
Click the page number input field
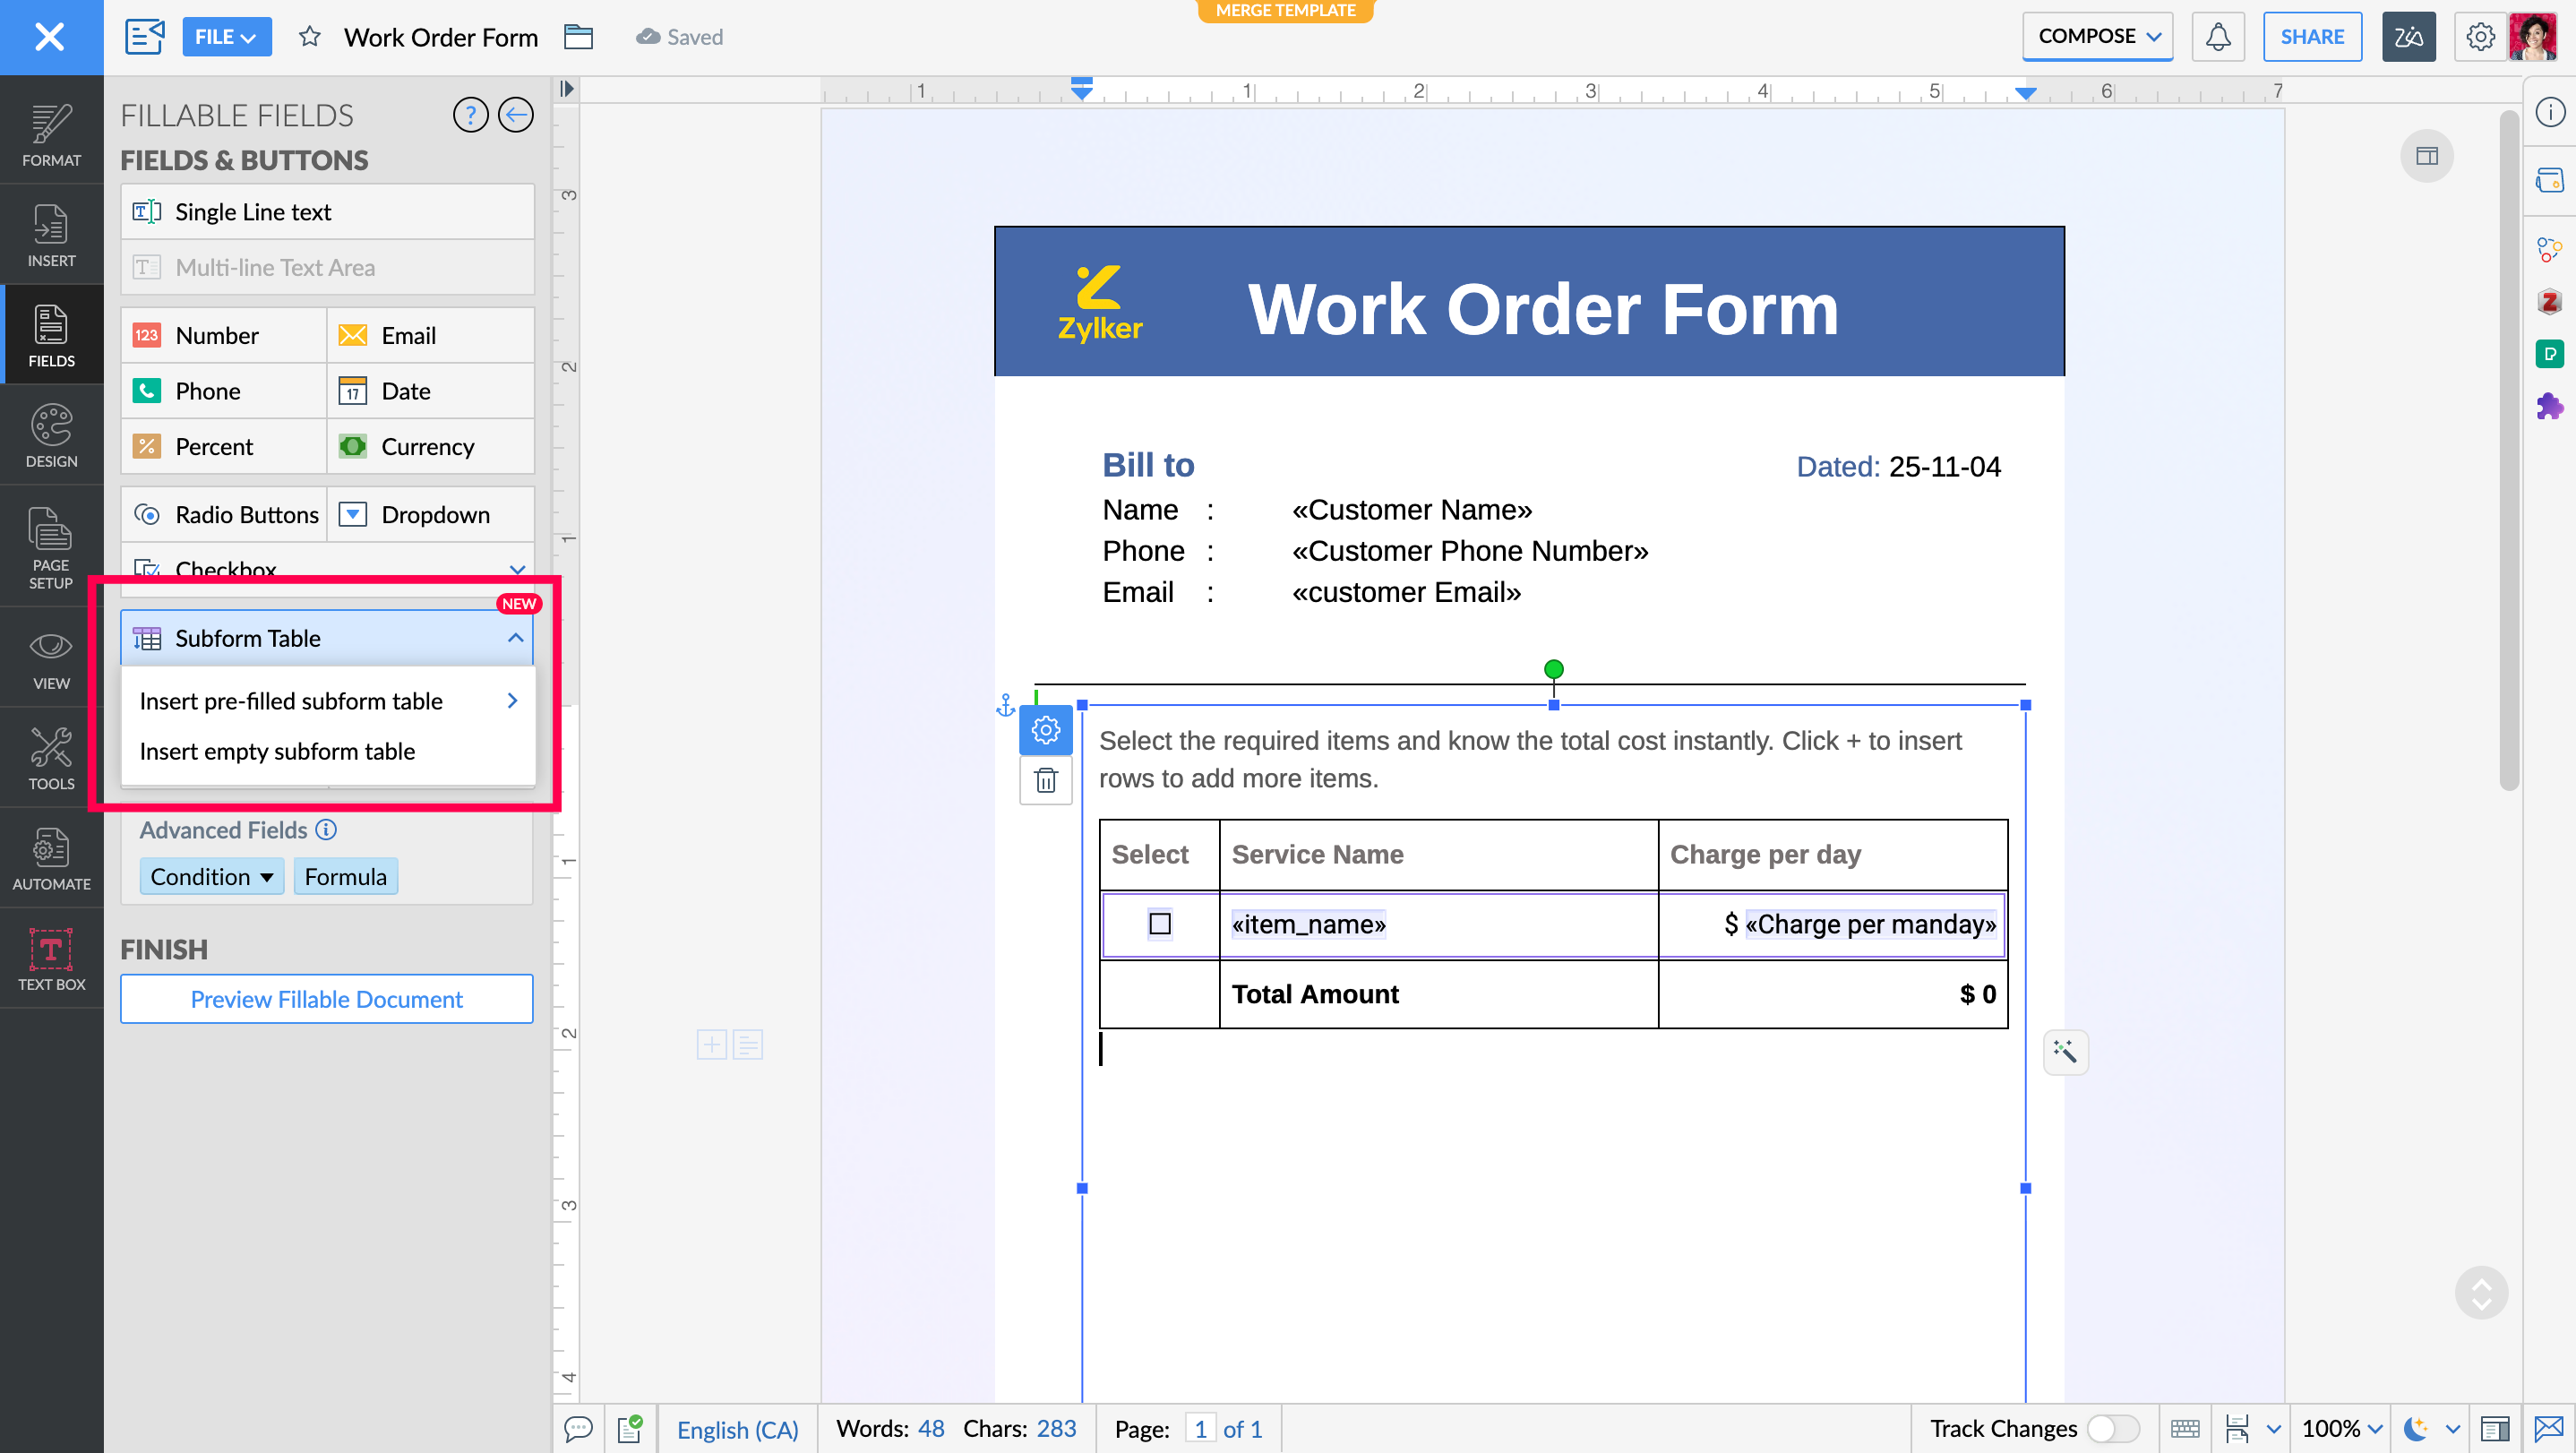click(x=1200, y=1428)
